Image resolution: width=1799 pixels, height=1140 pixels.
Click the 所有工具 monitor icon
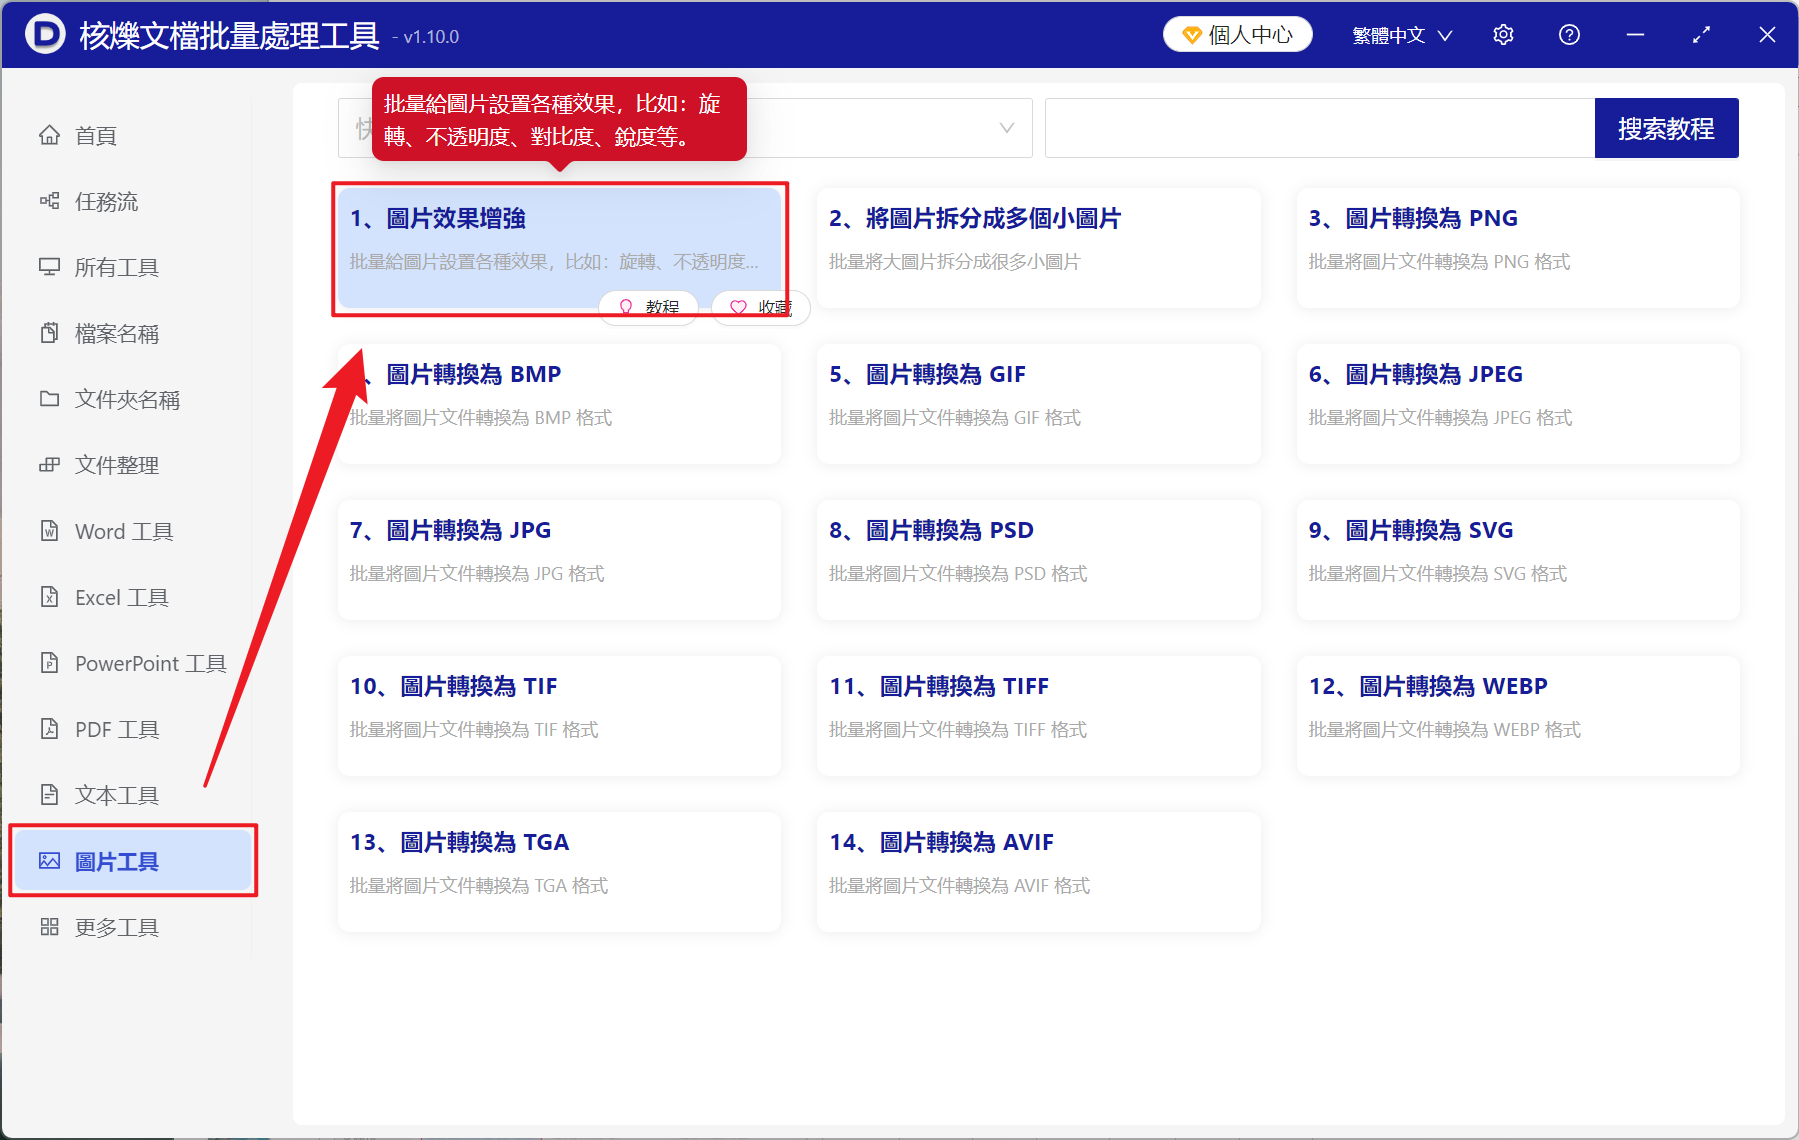pyautogui.click(x=50, y=267)
